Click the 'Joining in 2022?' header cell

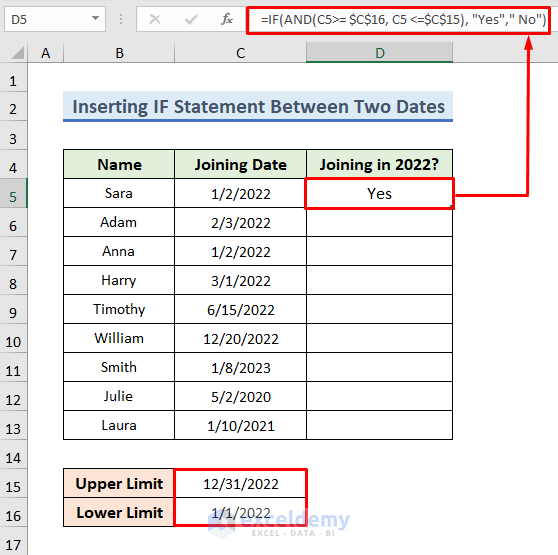pos(380,164)
